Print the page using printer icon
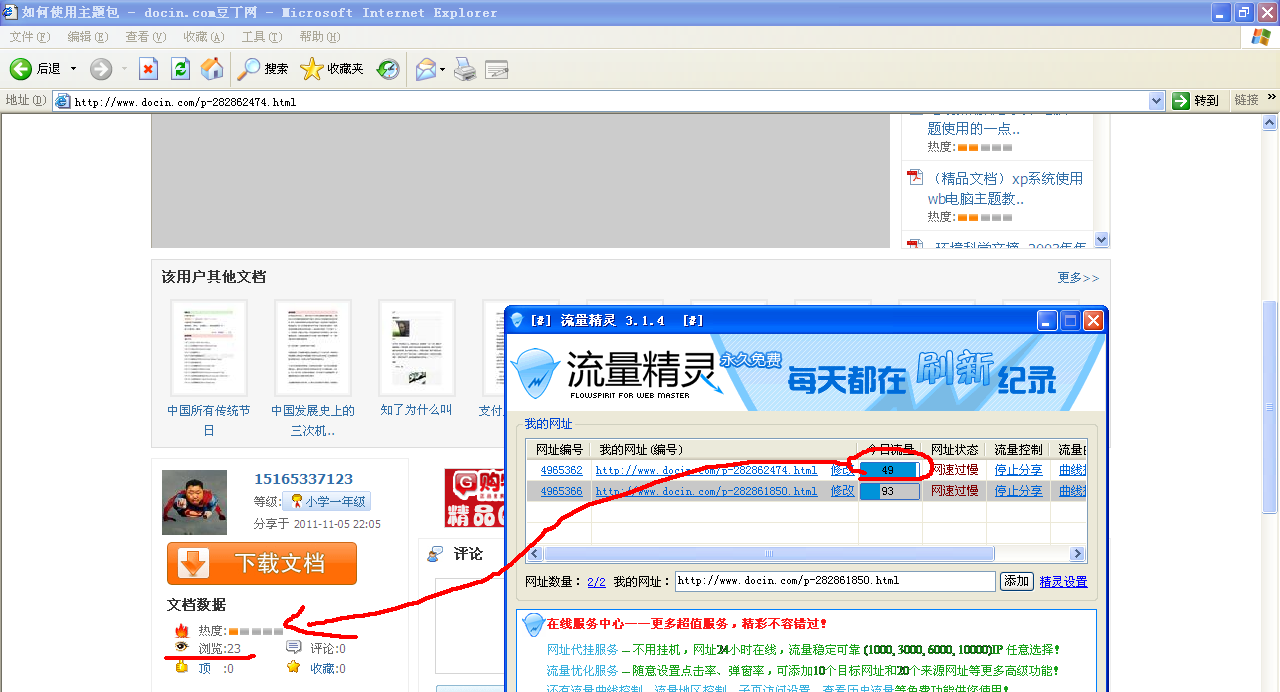 click(x=465, y=69)
